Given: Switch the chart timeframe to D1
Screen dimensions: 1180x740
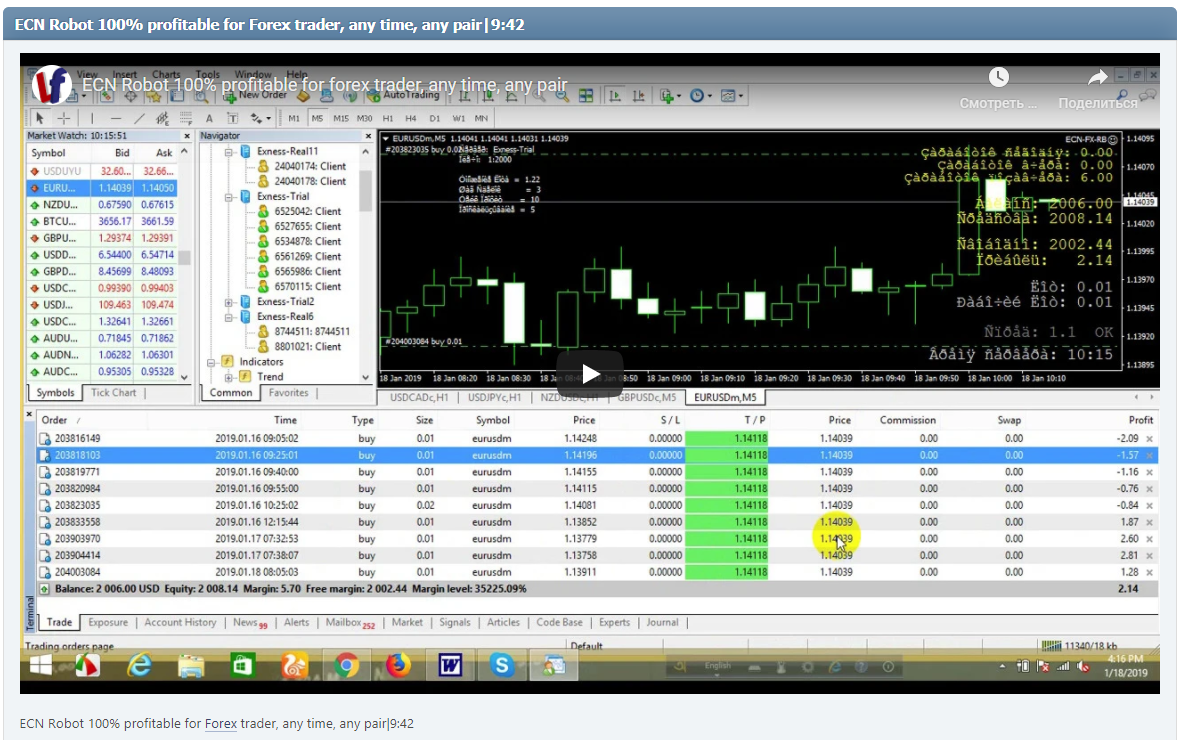Looking at the screenshot, I should [434, 118].
